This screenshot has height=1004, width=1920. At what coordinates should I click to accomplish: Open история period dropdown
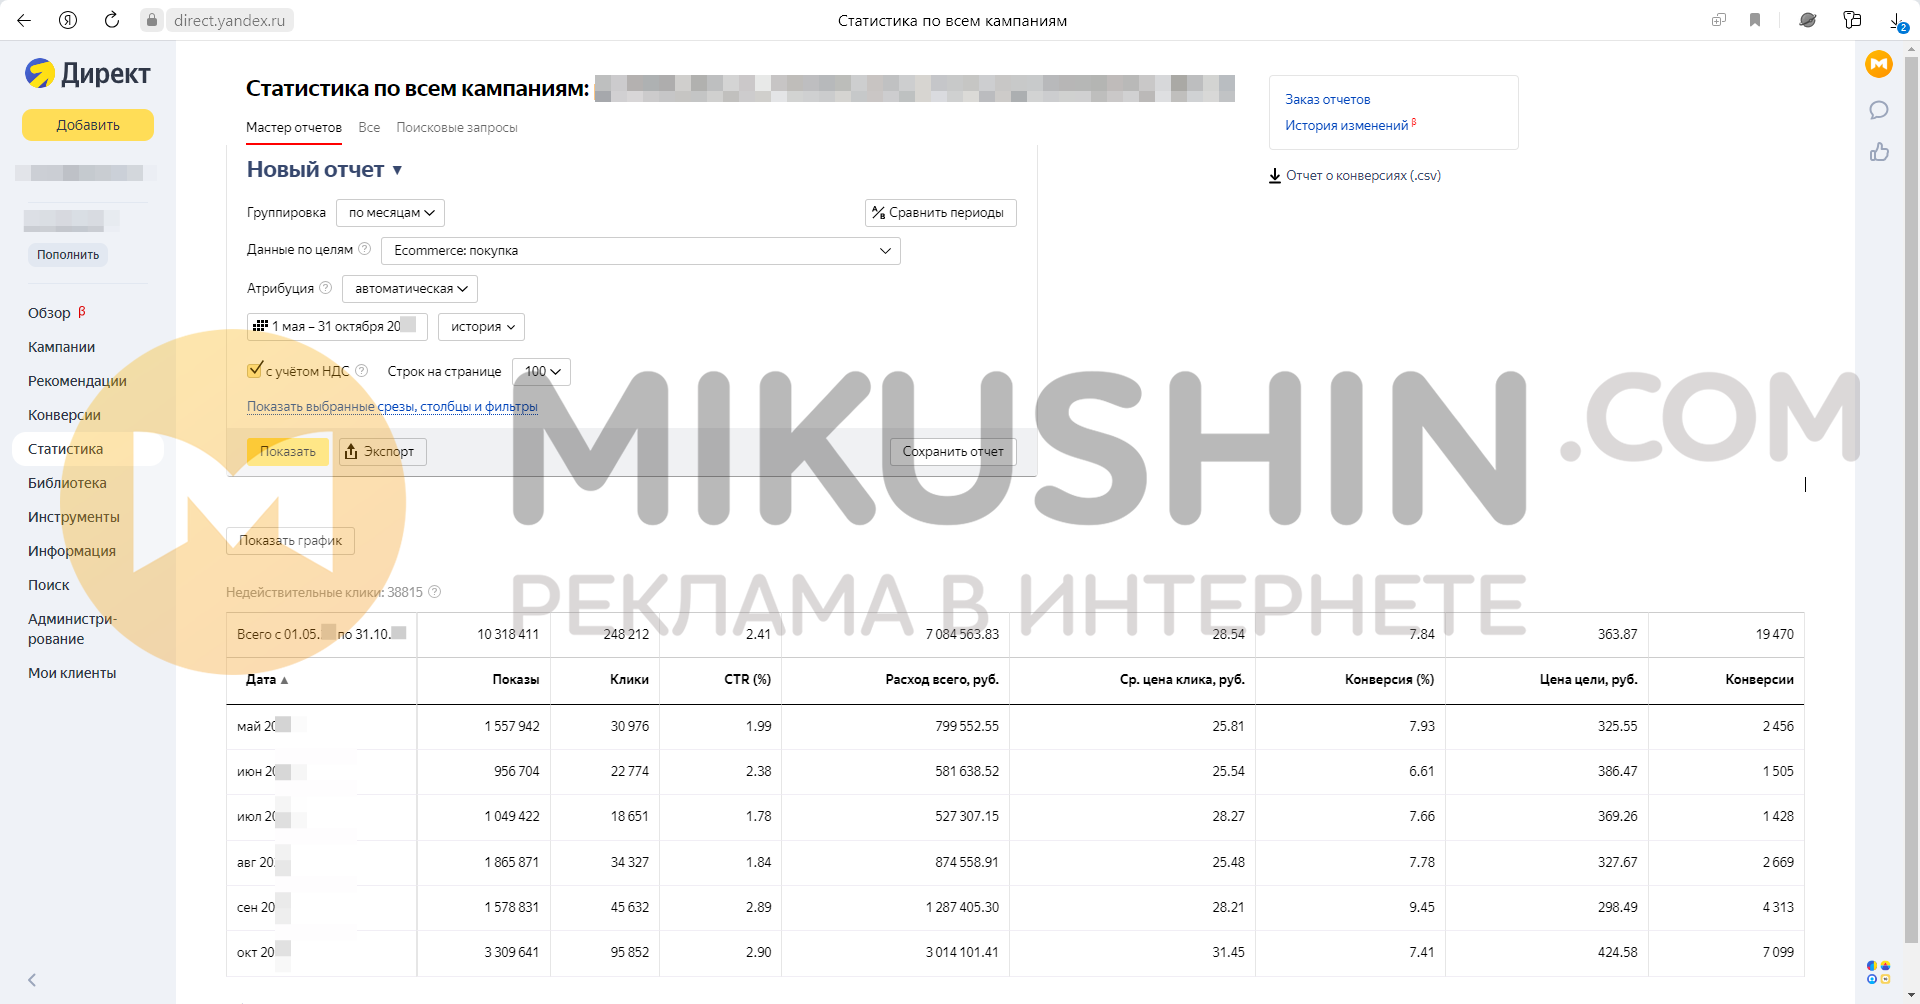pyautogui.click(x=482, y=327)
